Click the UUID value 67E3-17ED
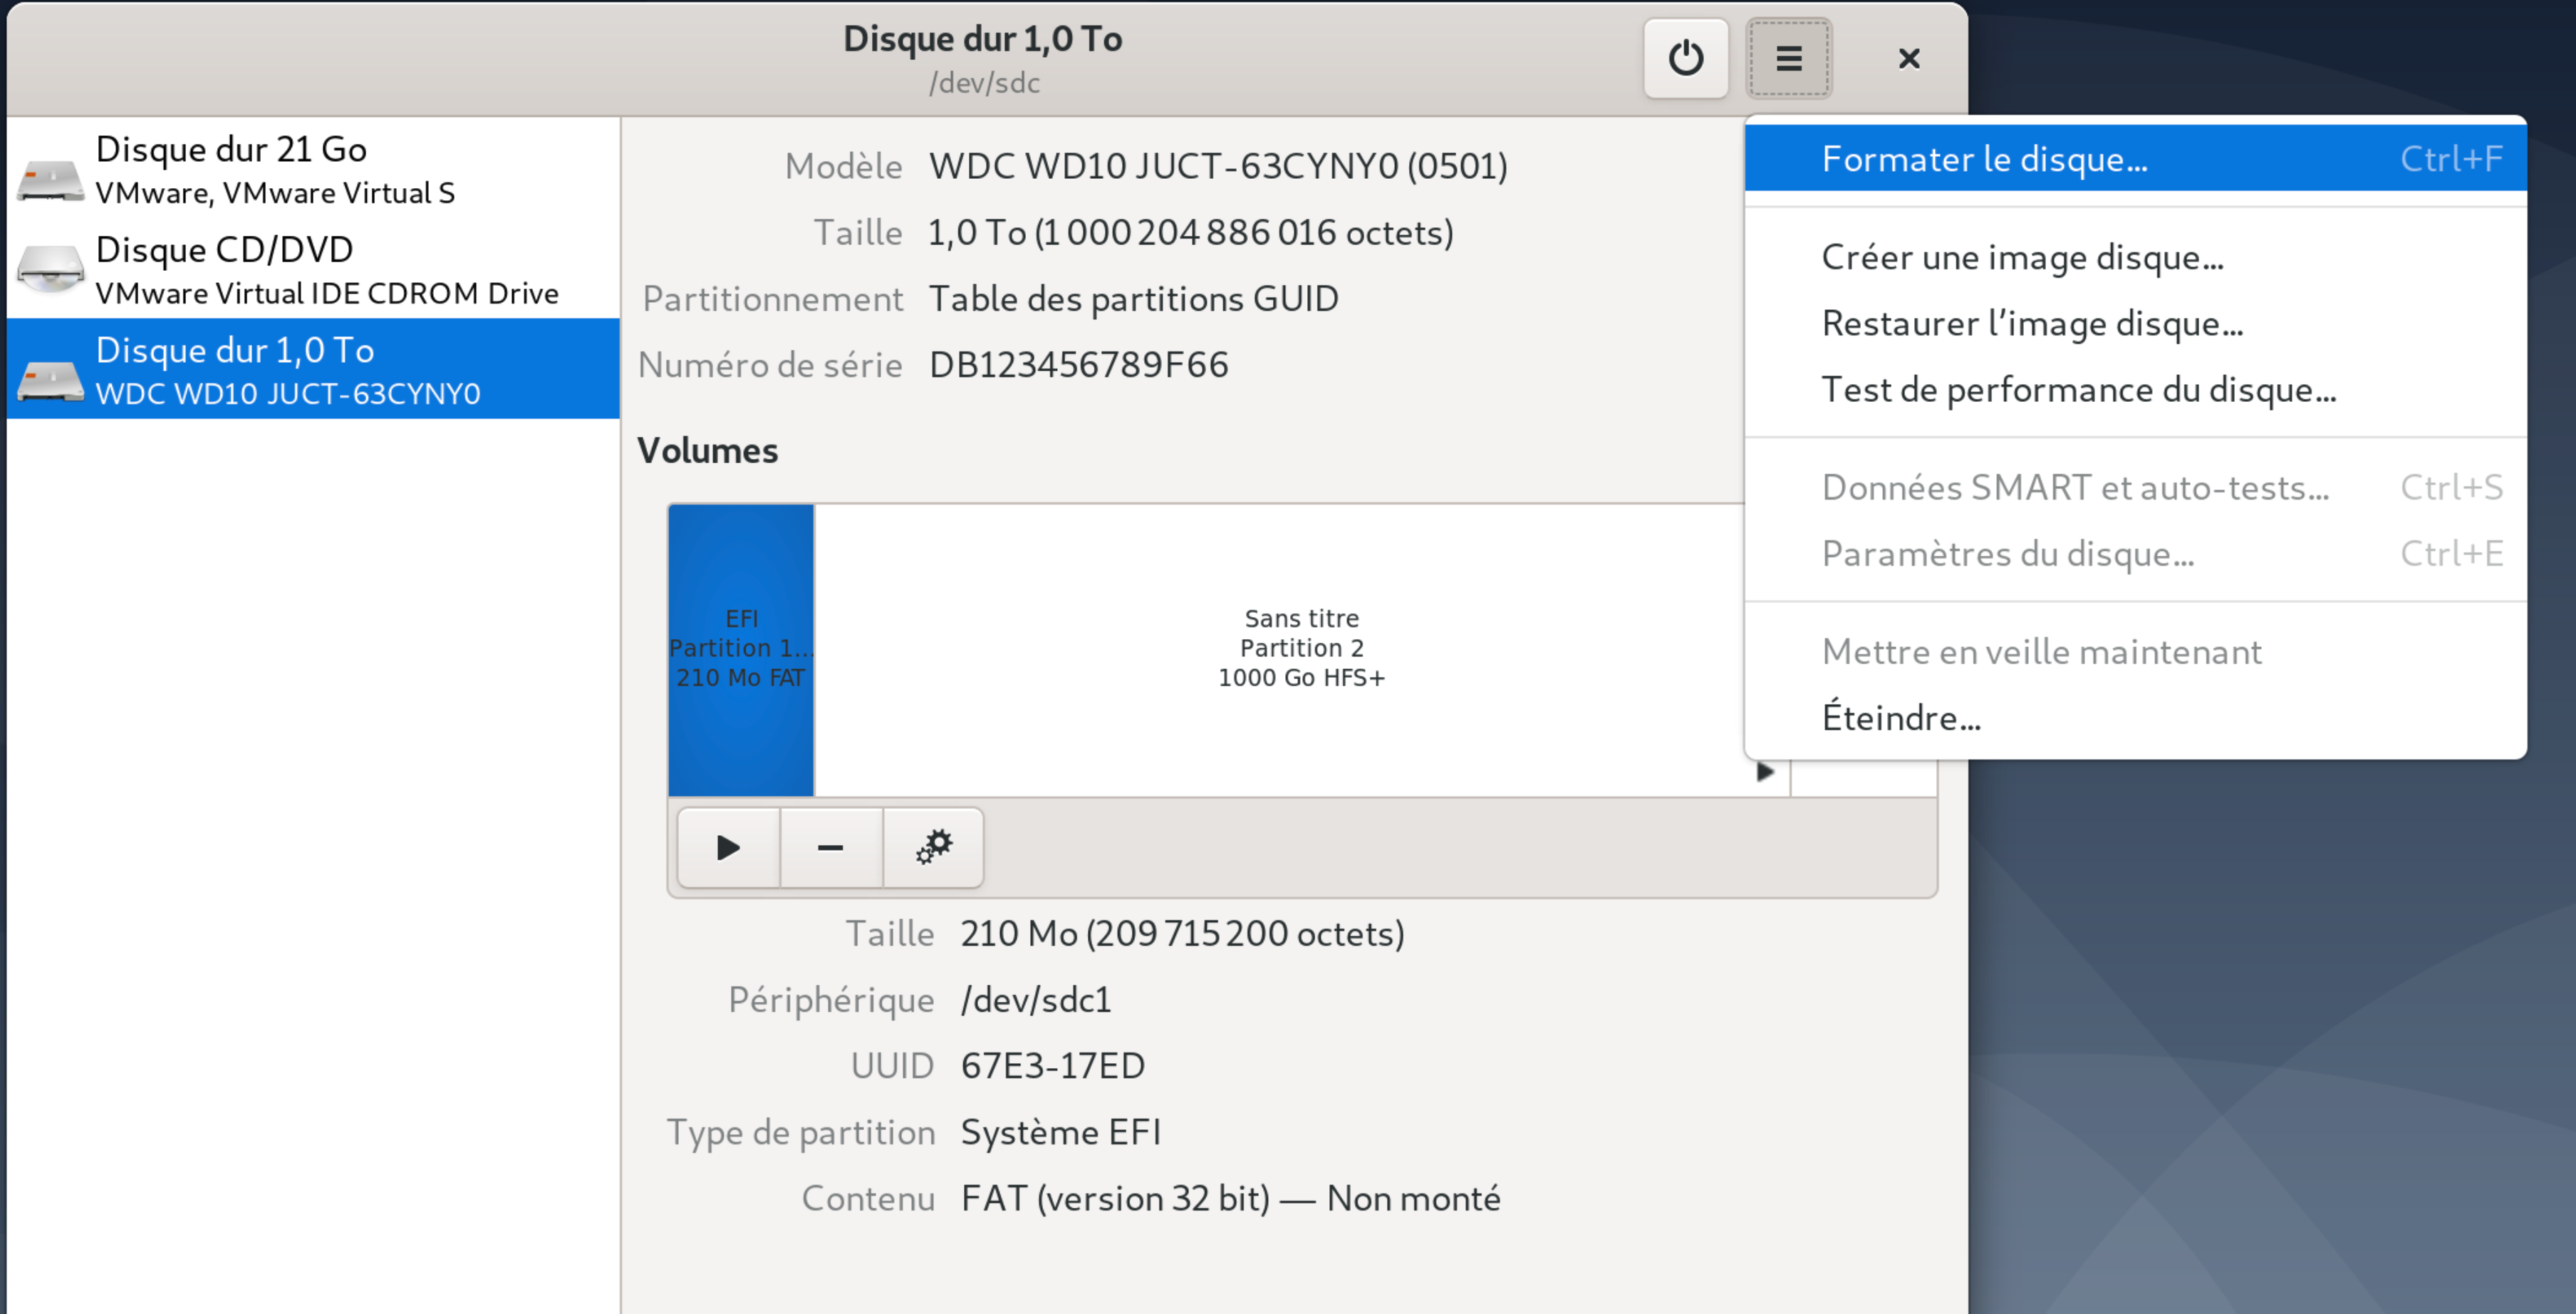The image size is (2576, 1314). (1052, 1066)
